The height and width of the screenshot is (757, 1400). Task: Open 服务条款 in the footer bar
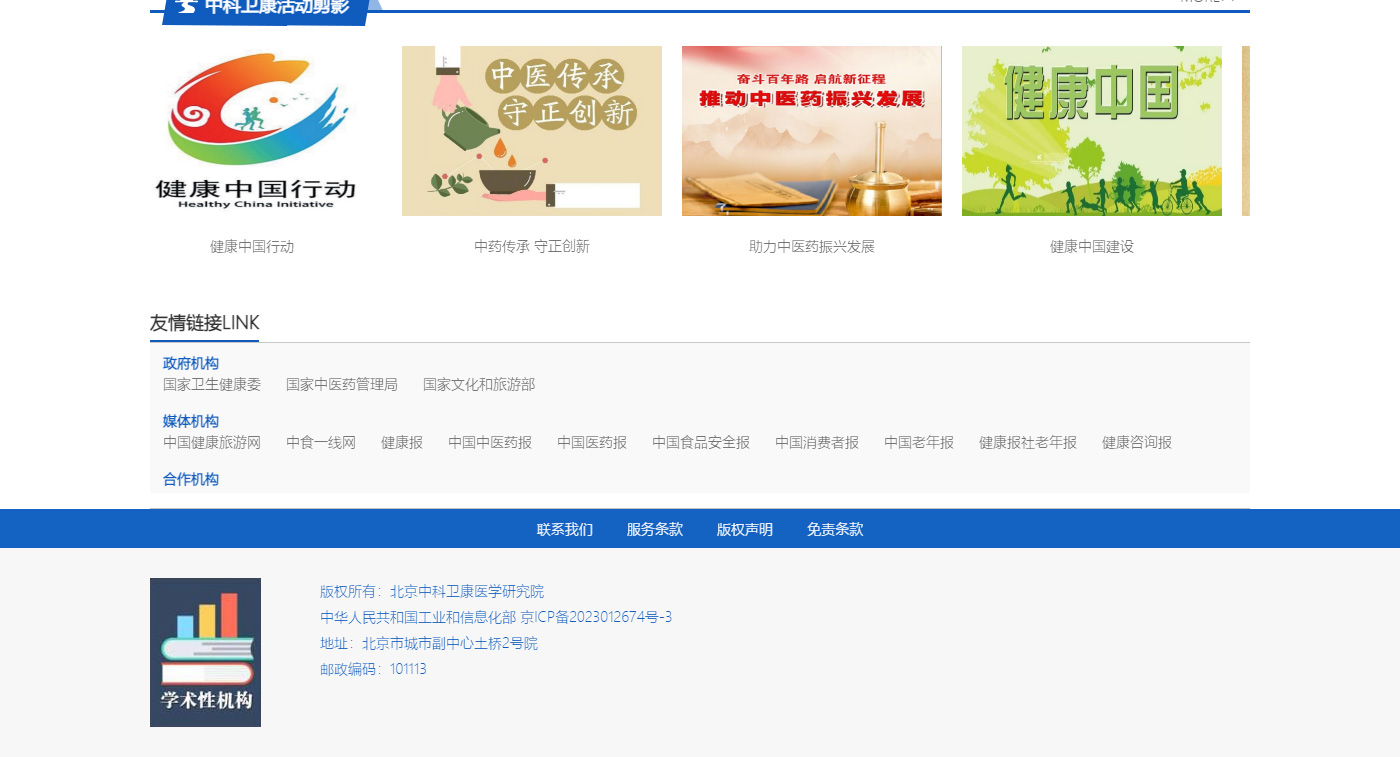click(x=655, y=530)
